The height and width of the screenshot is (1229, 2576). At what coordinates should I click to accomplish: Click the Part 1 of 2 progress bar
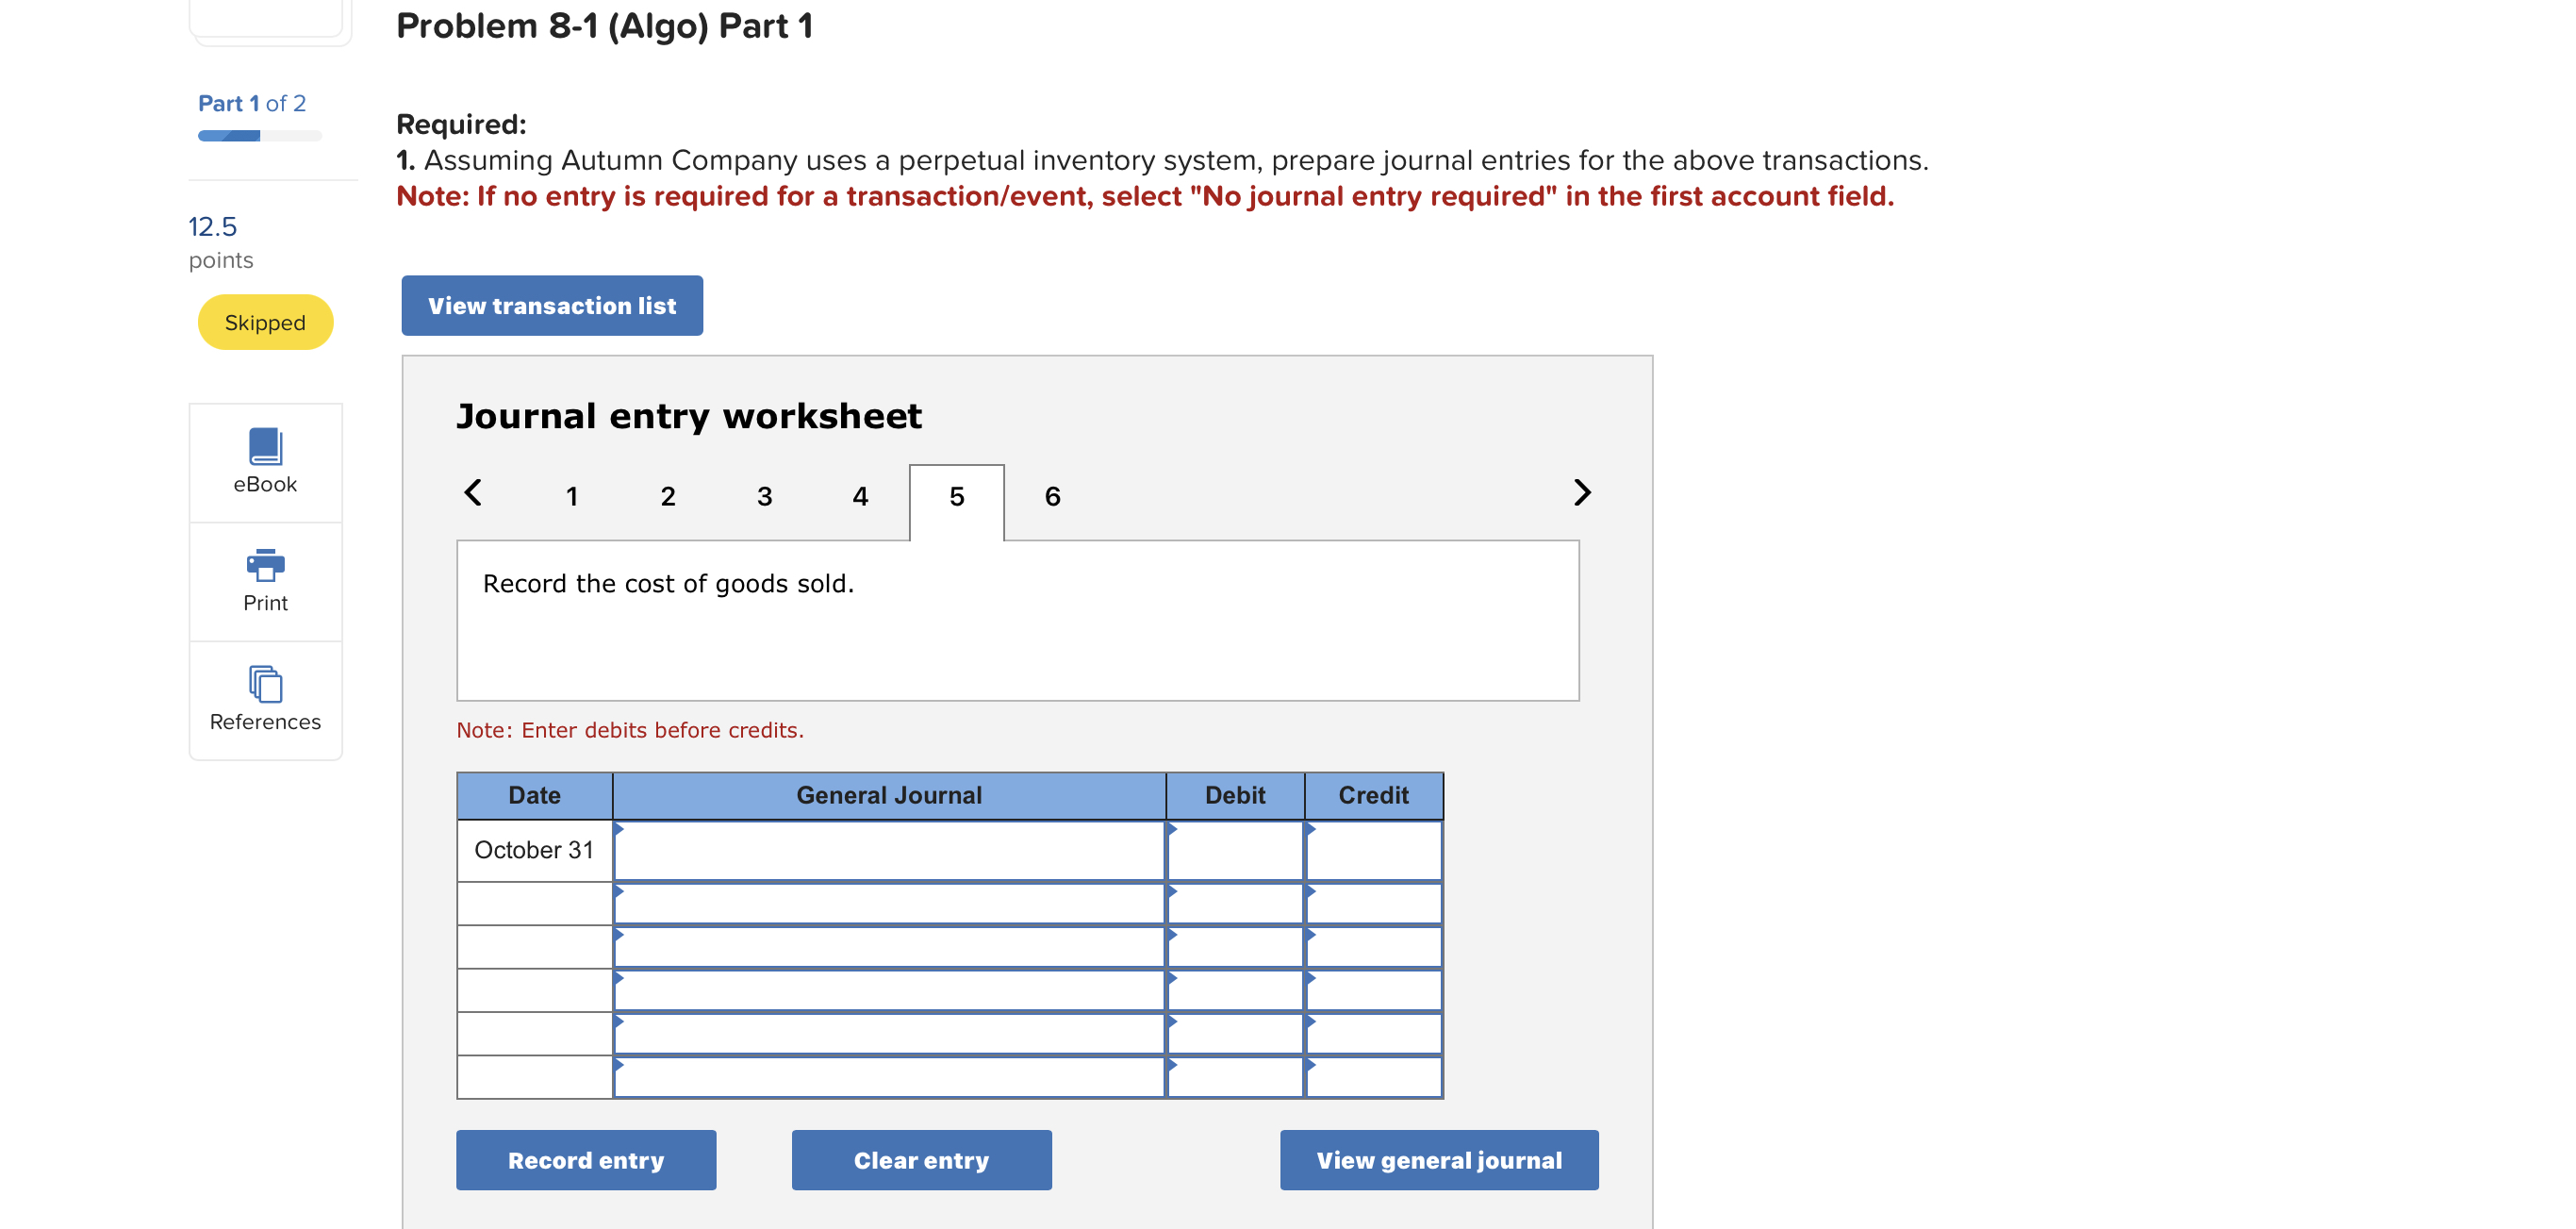pyautogui.click(x=259, y=136)
